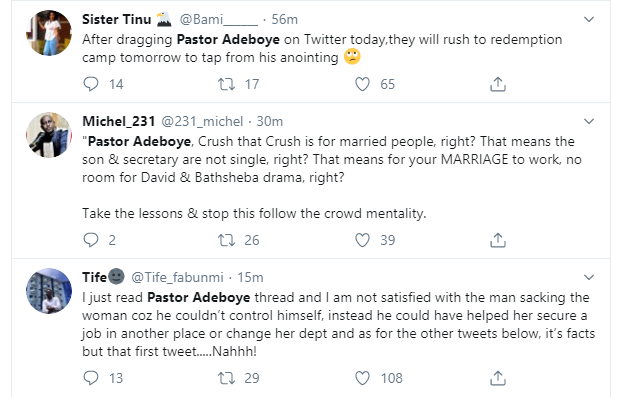Open more options chevron on Sister Tinu's tweet
The width and height of the screenshot is (623, 397).
tap(589, 19)
